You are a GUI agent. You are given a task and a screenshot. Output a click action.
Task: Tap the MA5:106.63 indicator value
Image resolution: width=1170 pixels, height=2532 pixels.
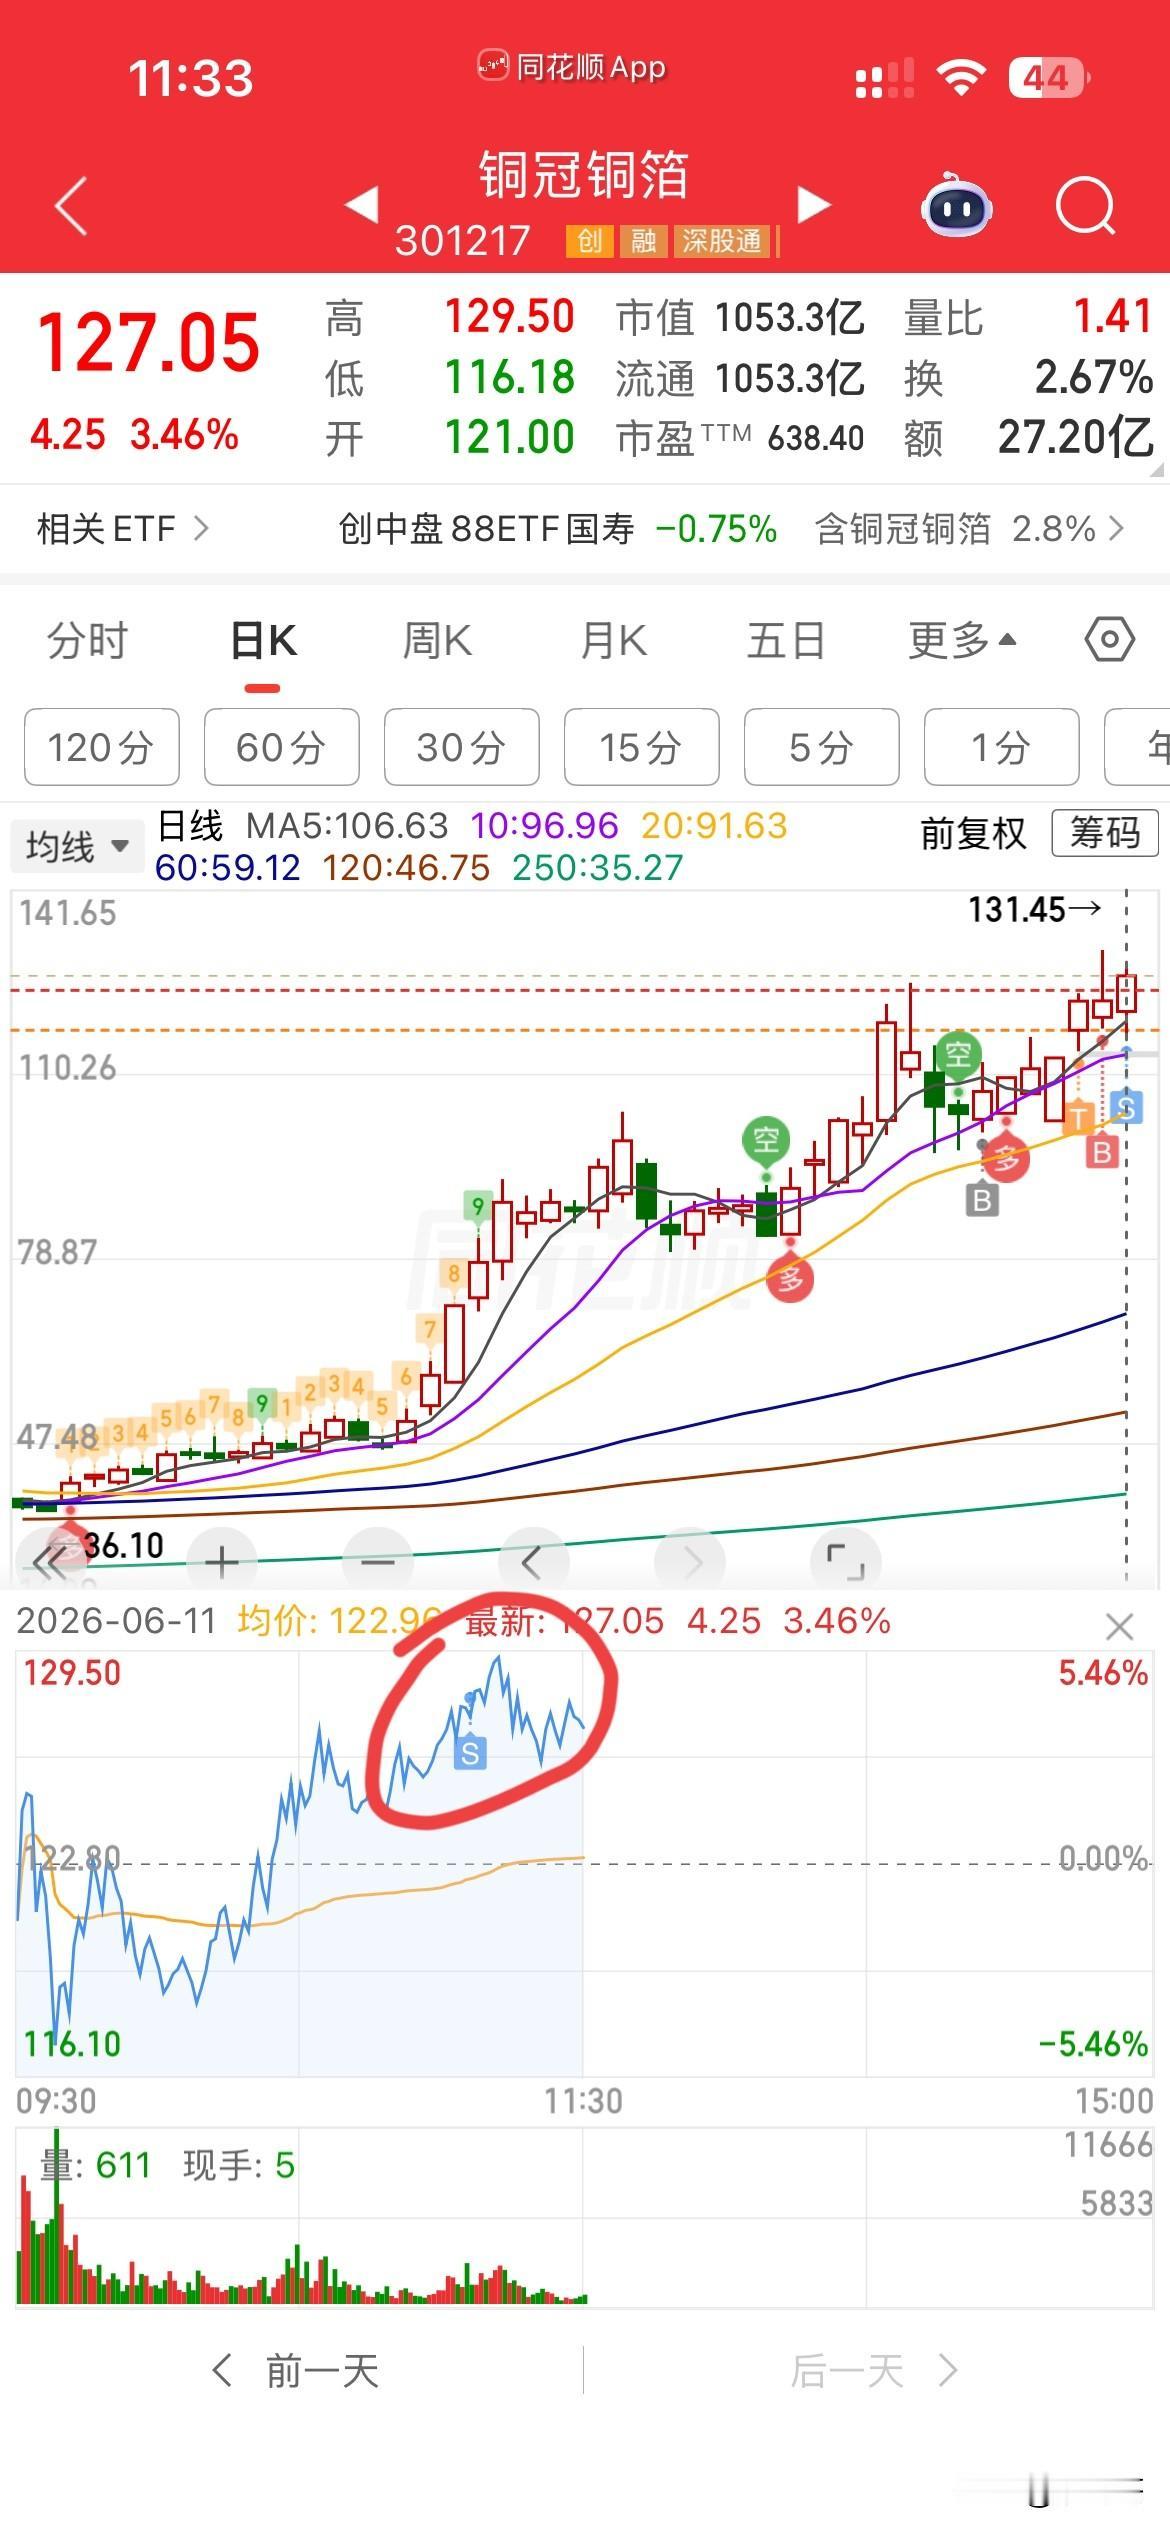(x=347, y=826)
